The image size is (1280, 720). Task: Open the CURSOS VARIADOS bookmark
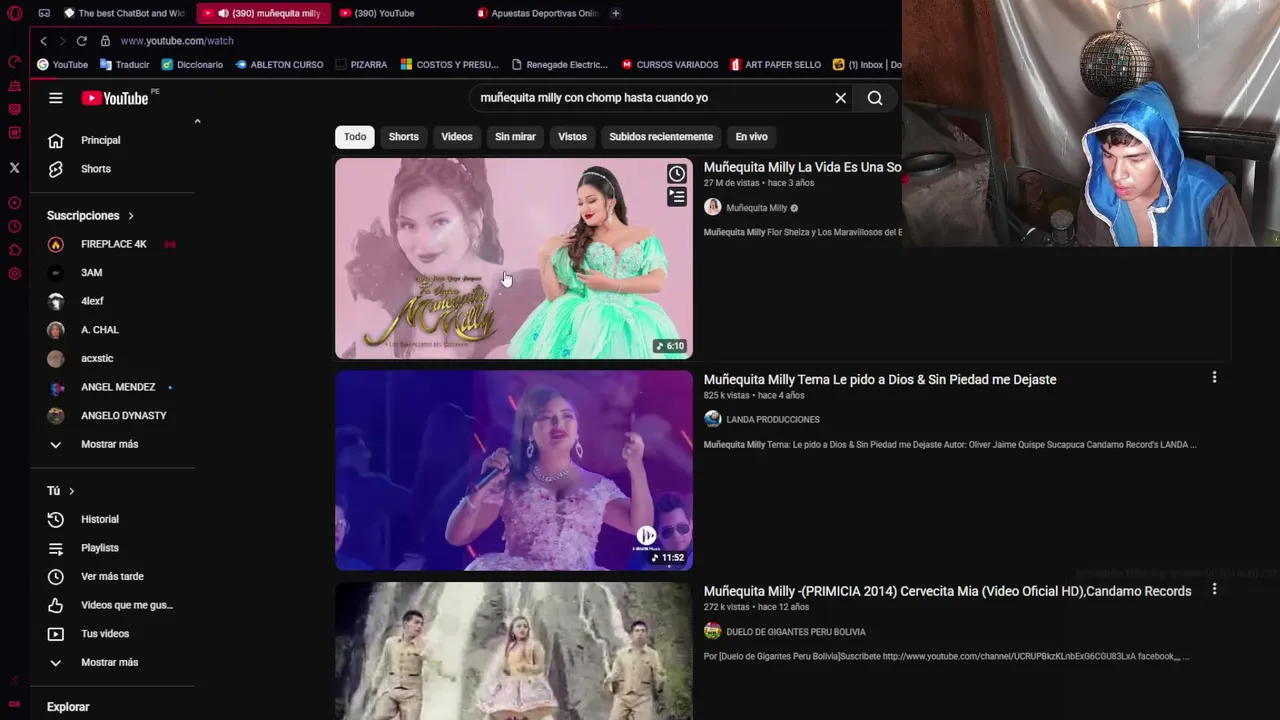pos(670,65)
